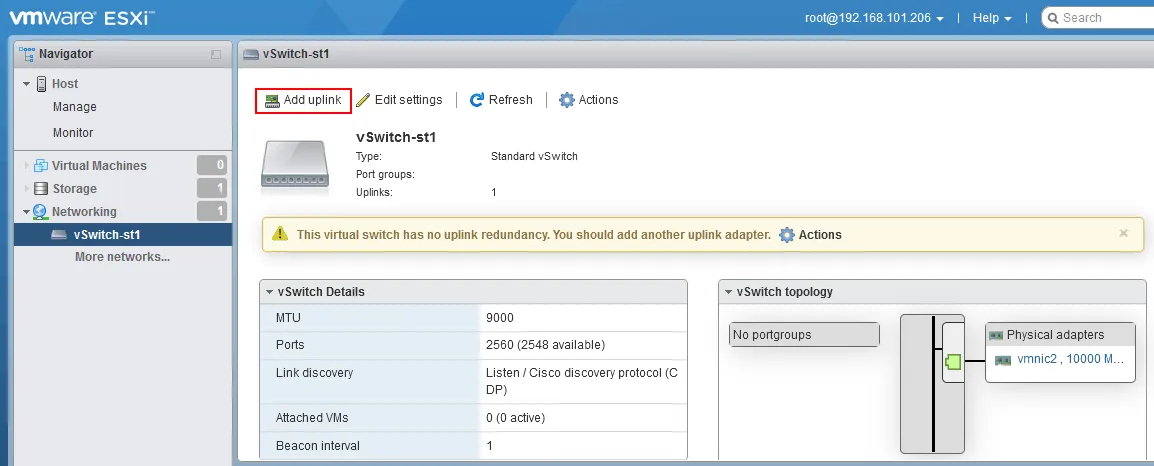This screenshot has width=1154, height=466.
Task: Click the gear icon in warning banner
Action: click(786, 235)
